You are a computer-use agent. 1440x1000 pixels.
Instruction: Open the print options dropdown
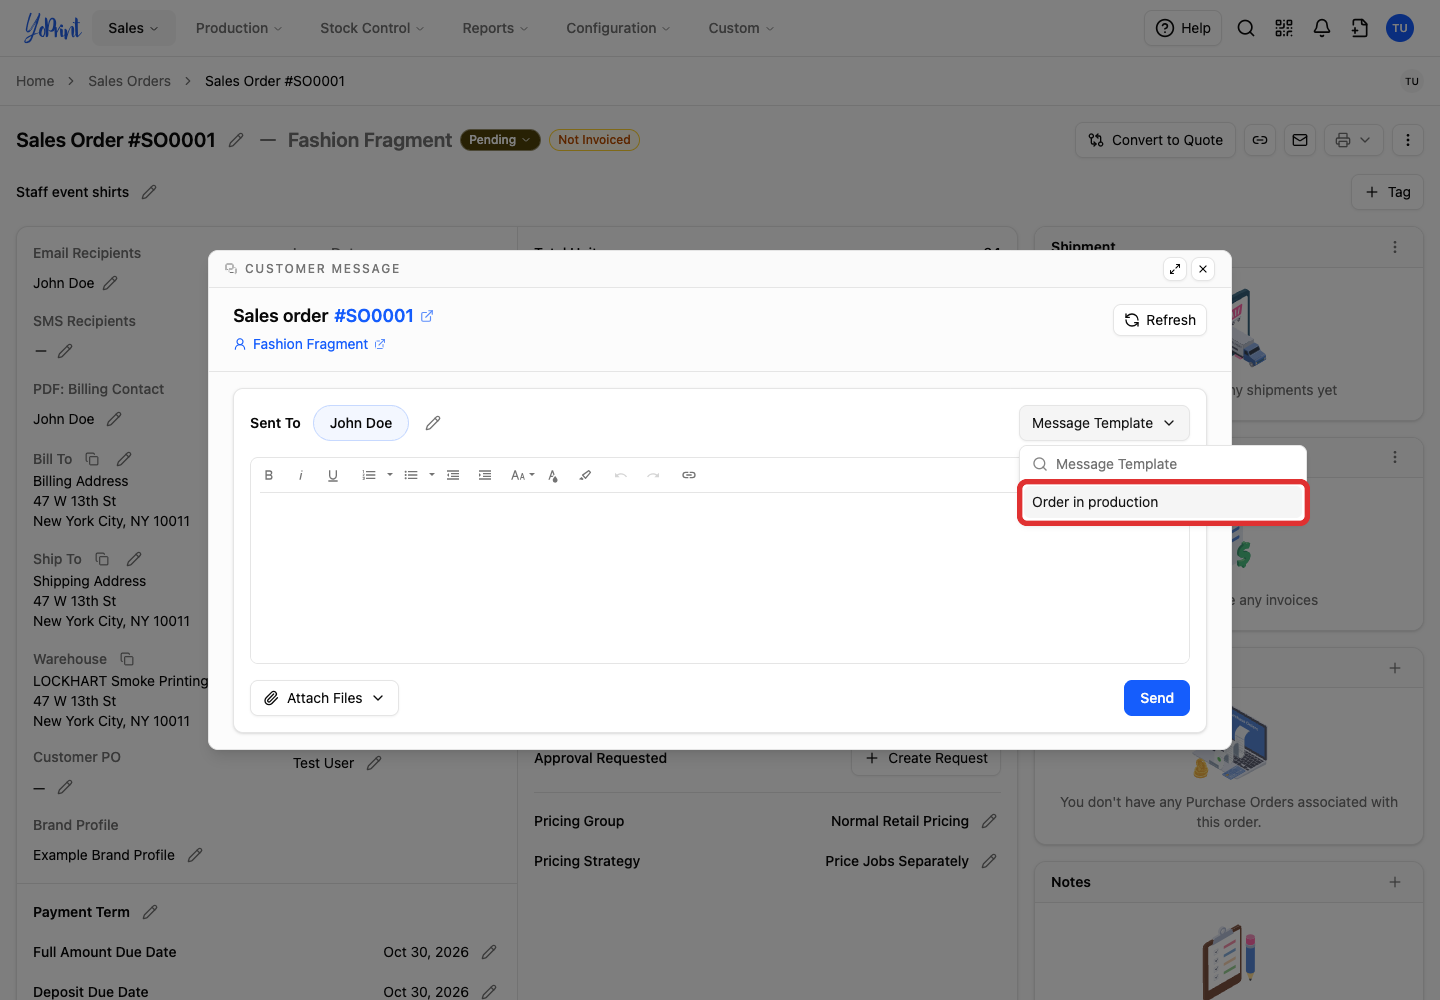pyautogui.click(x=1354, y=140)
